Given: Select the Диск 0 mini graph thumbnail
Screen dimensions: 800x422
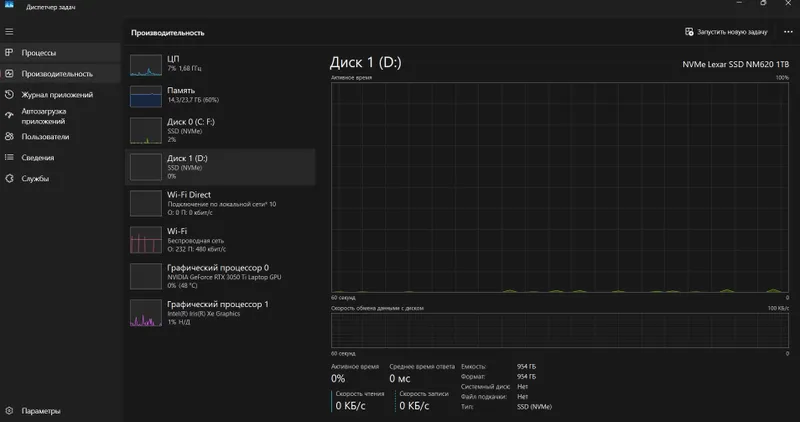Looking at the screenshot, I should coord(145,130).
